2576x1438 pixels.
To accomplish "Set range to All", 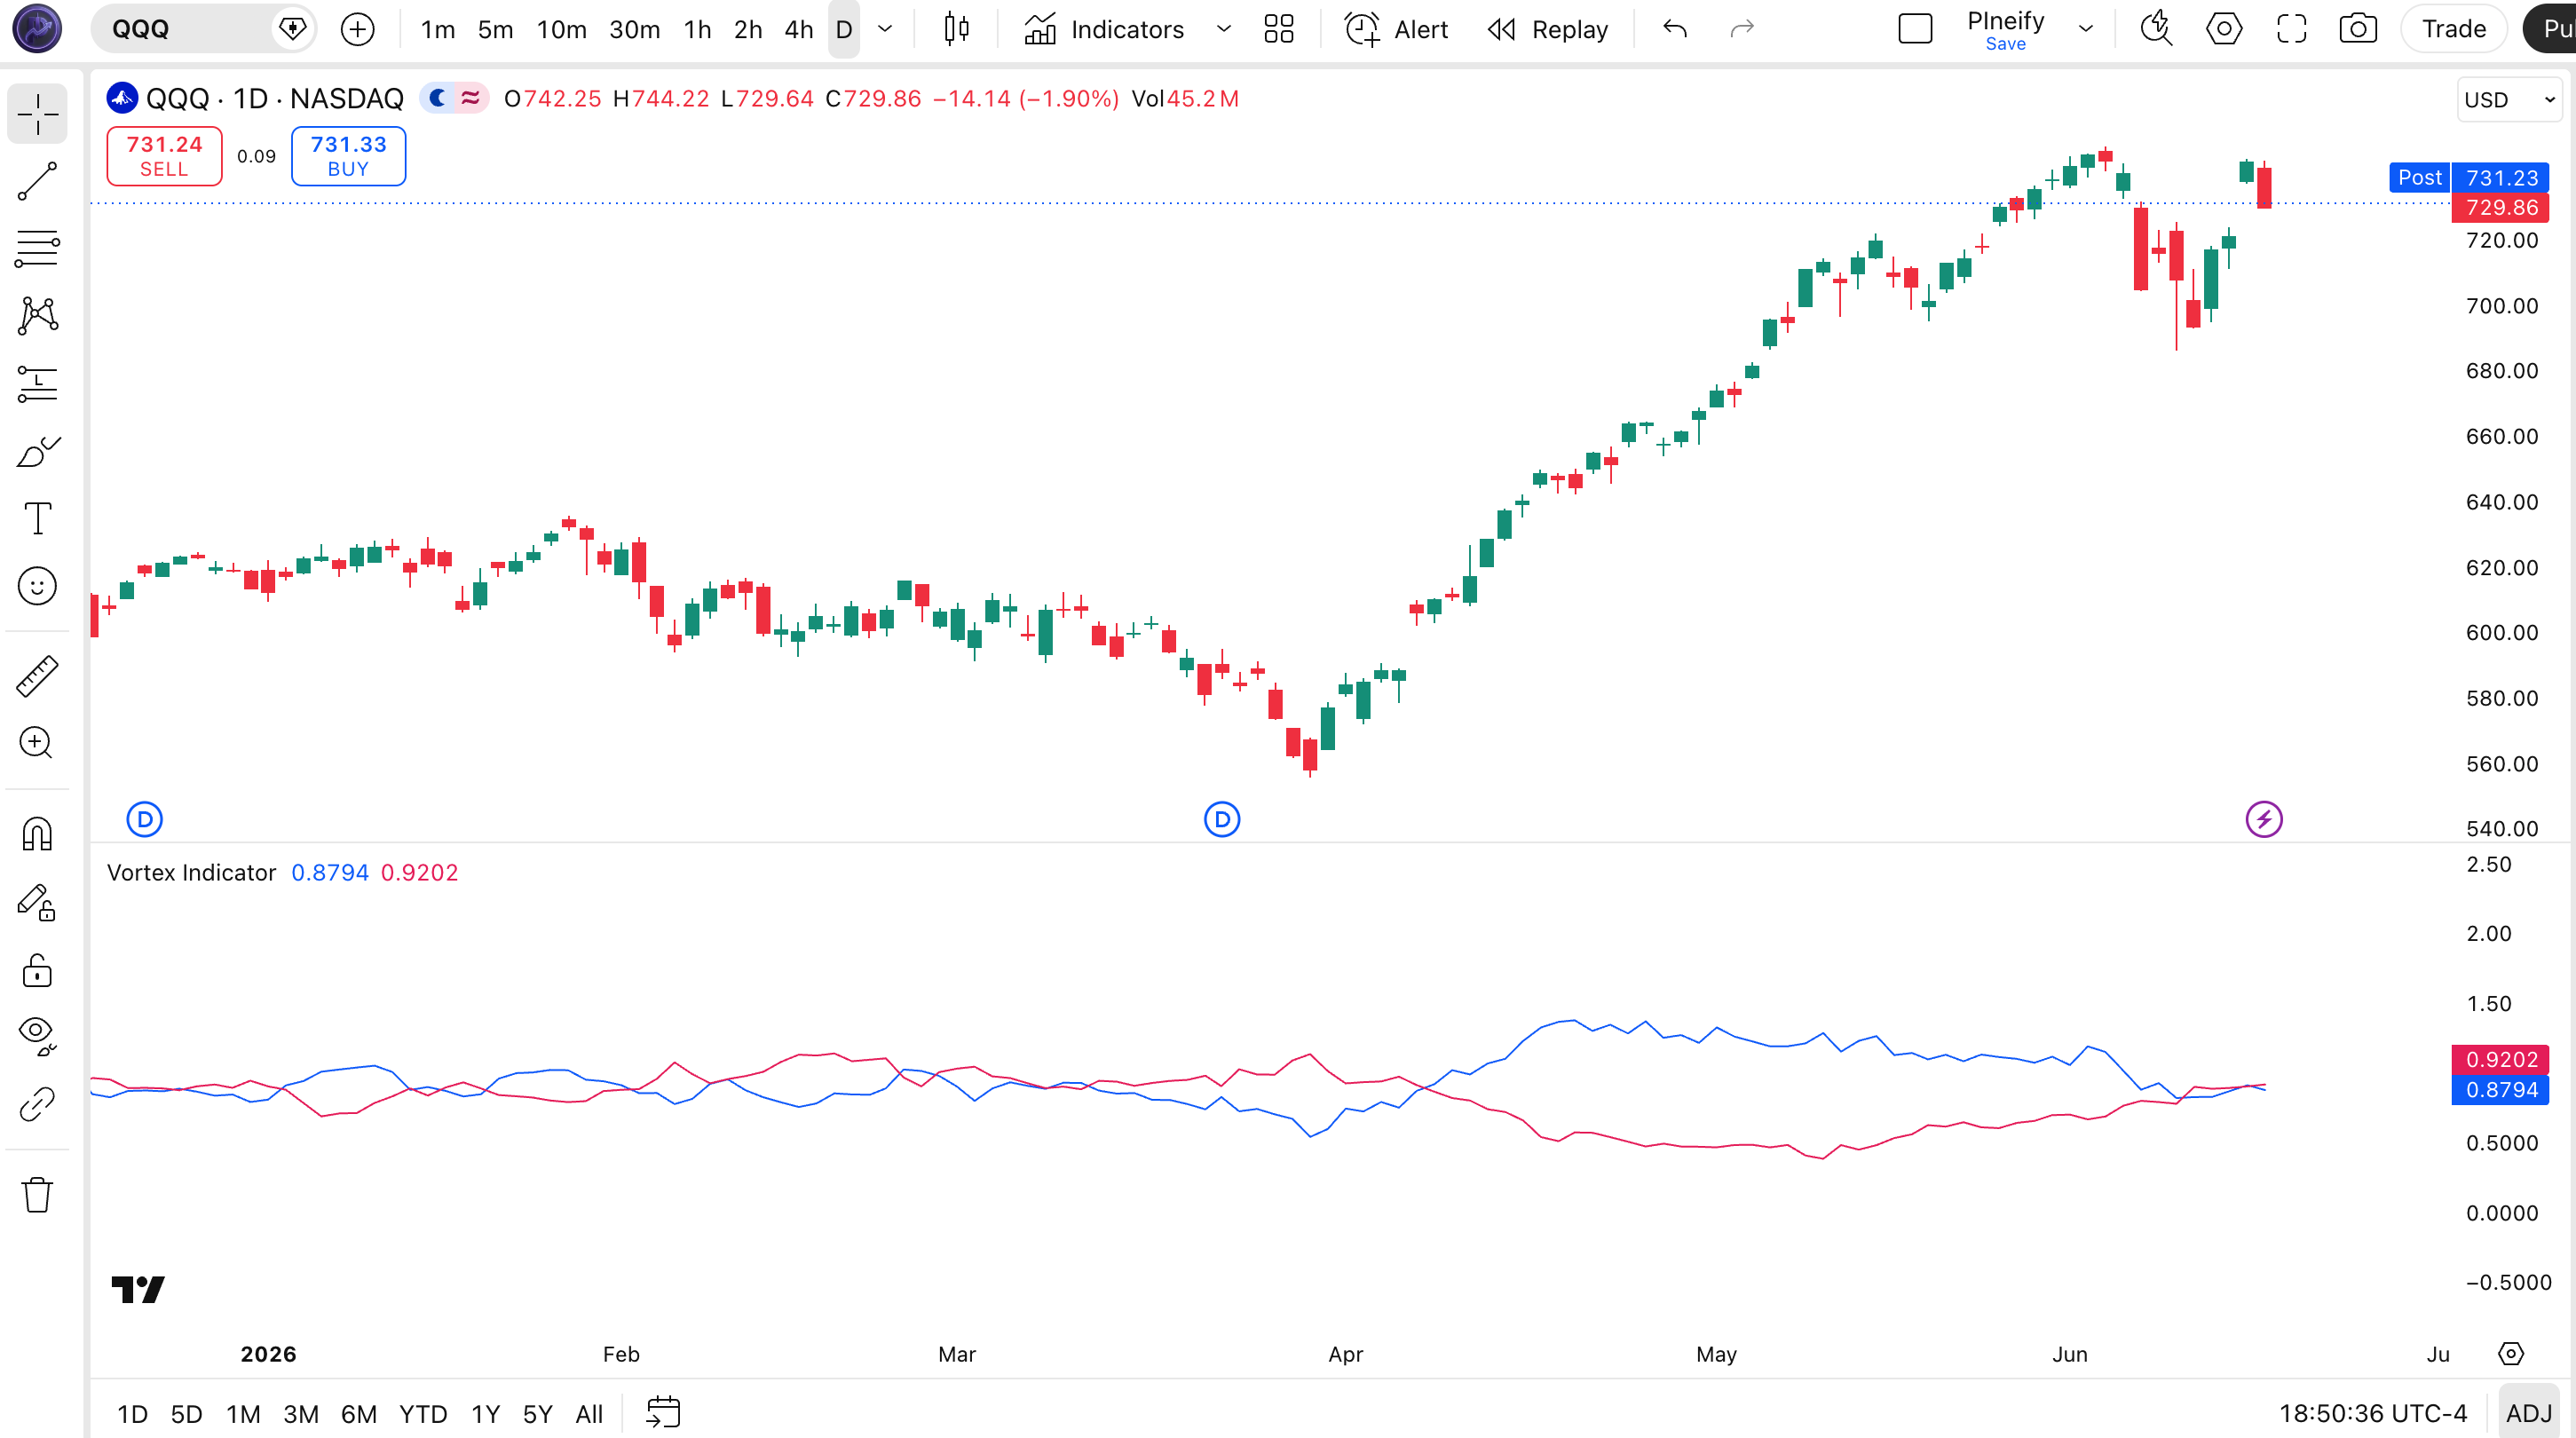I will coord(589,1414).
